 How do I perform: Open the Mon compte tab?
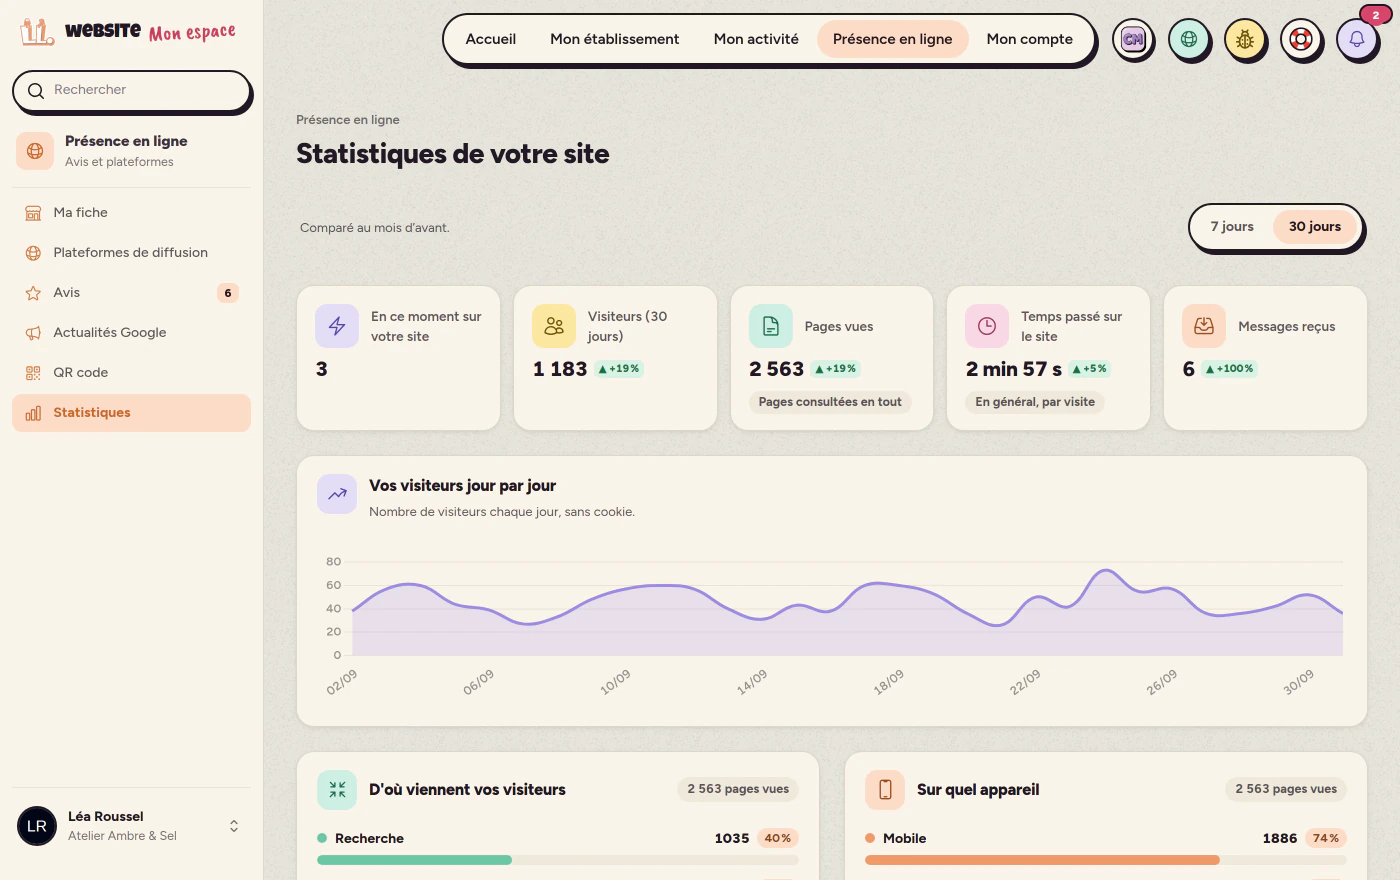point(1030,39)
